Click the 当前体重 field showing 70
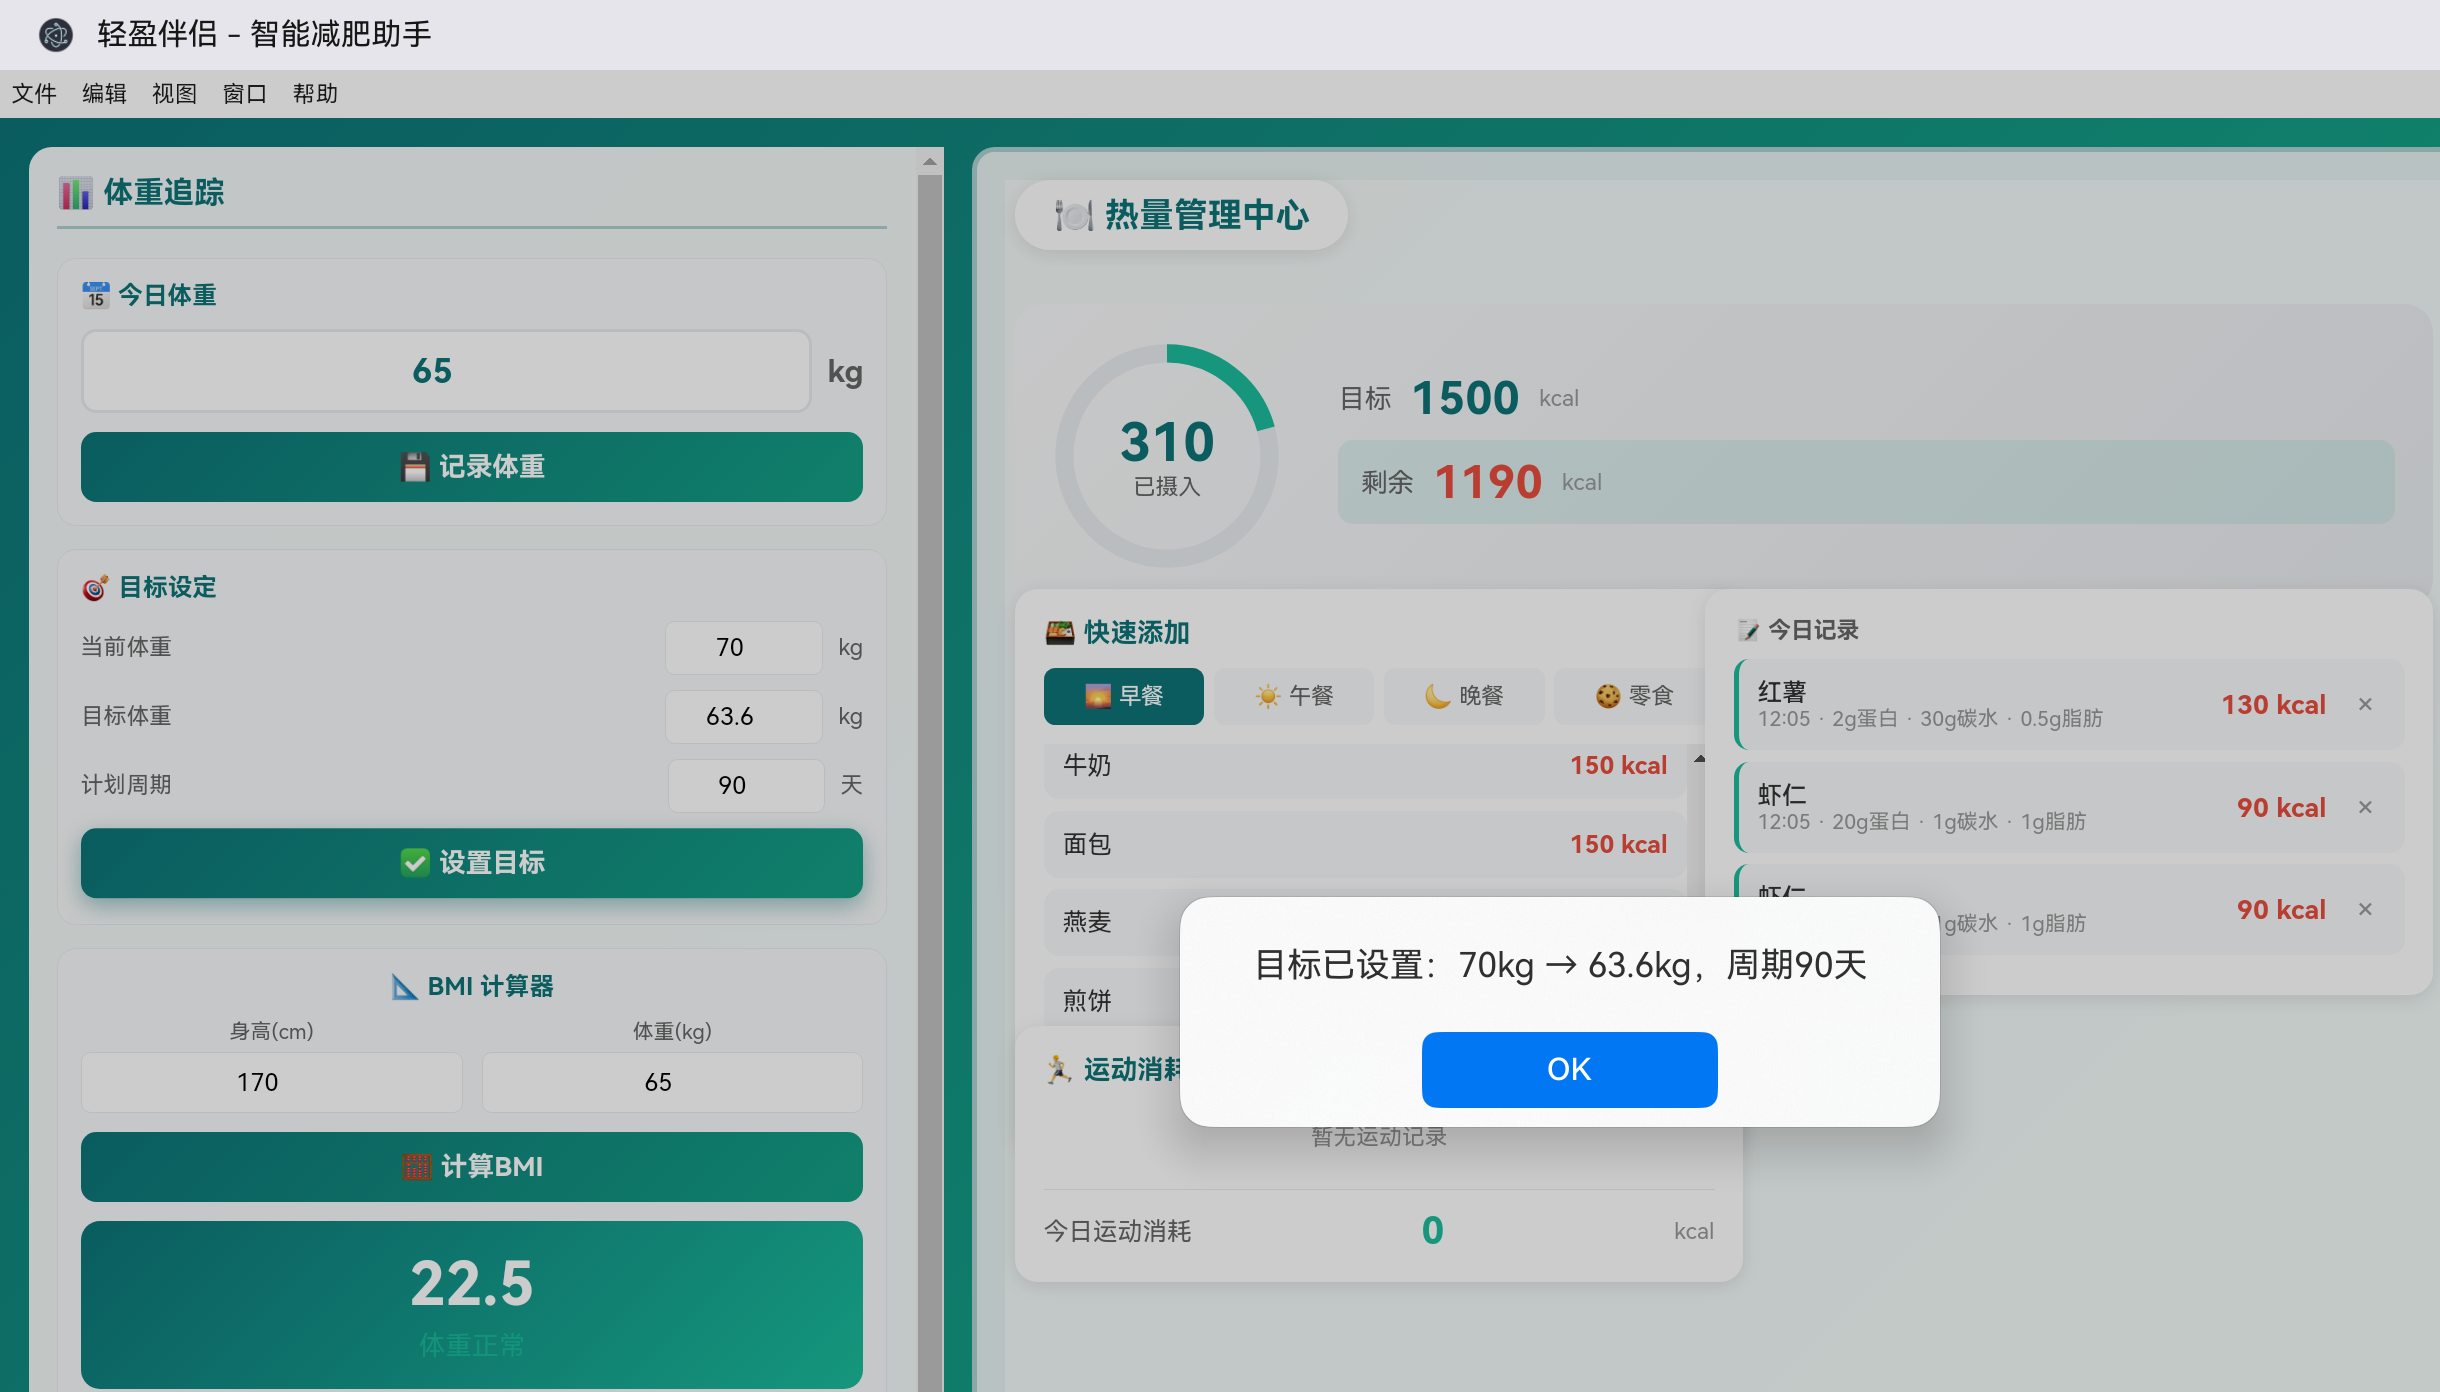 pyautogui.click(x=743, y=648)
